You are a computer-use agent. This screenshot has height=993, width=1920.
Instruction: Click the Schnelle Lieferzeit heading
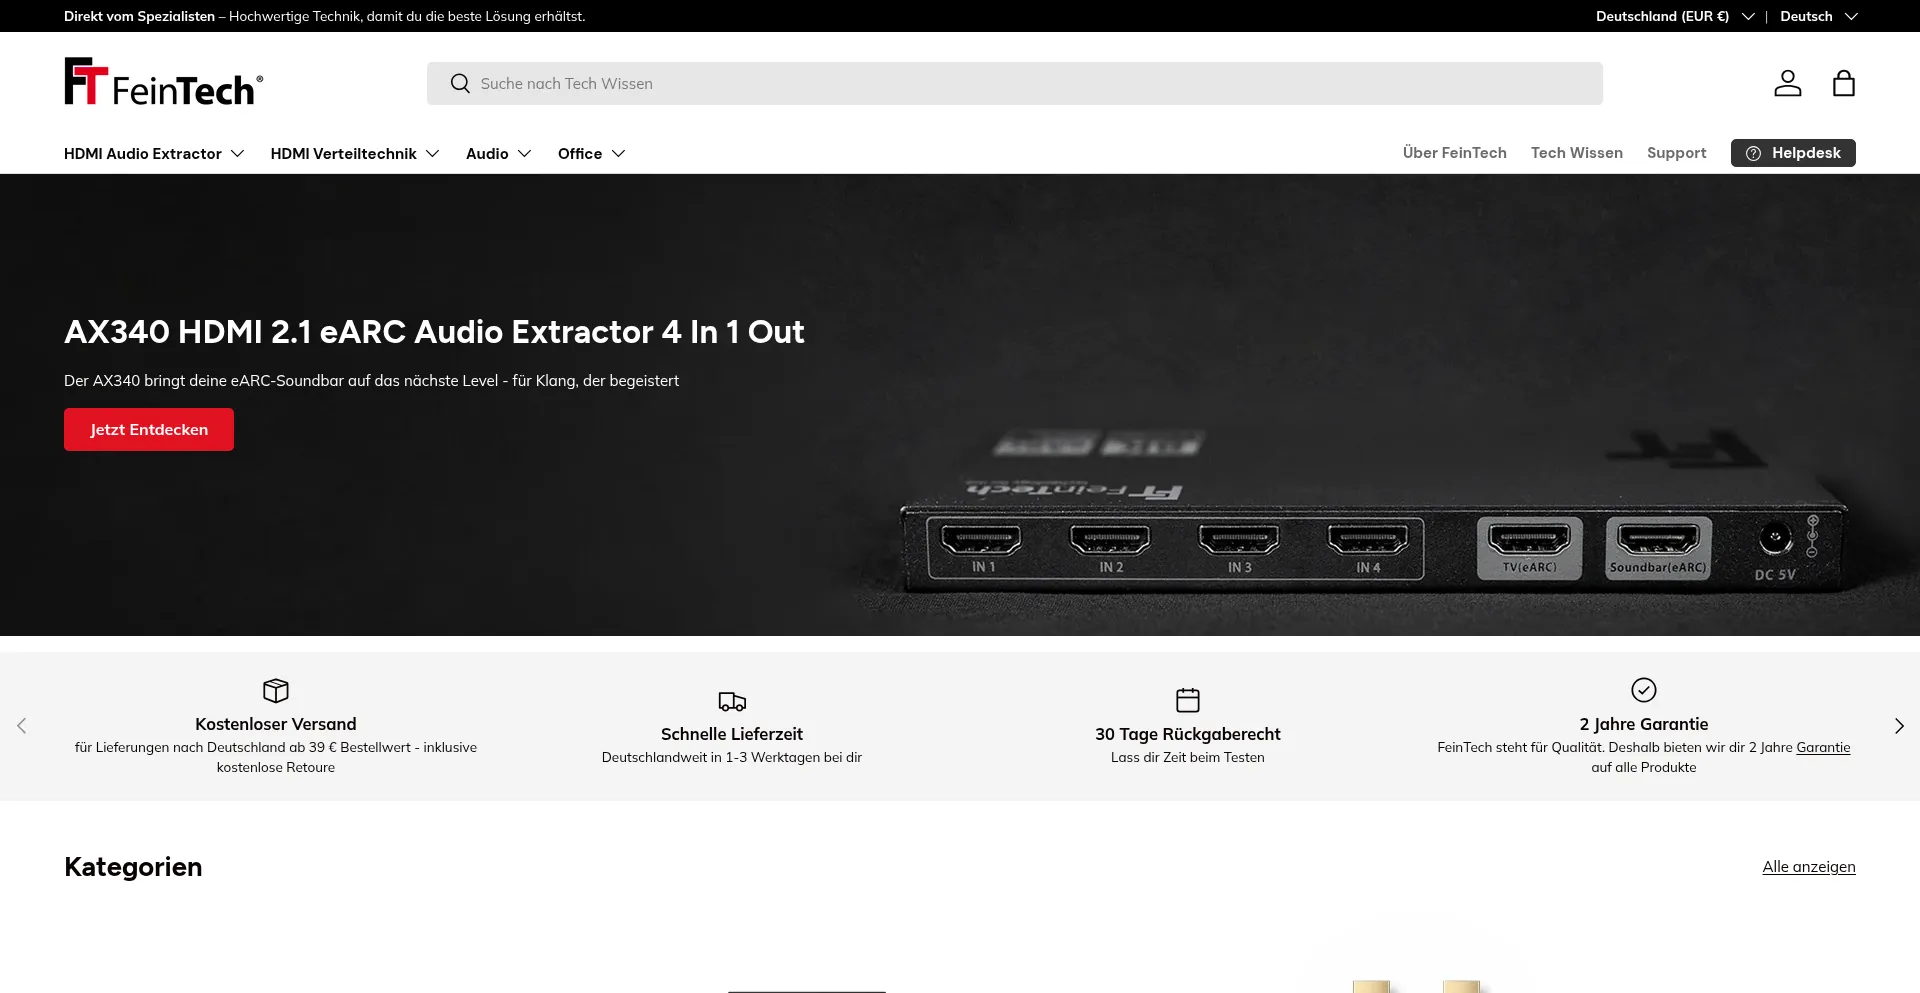(732, 734)
